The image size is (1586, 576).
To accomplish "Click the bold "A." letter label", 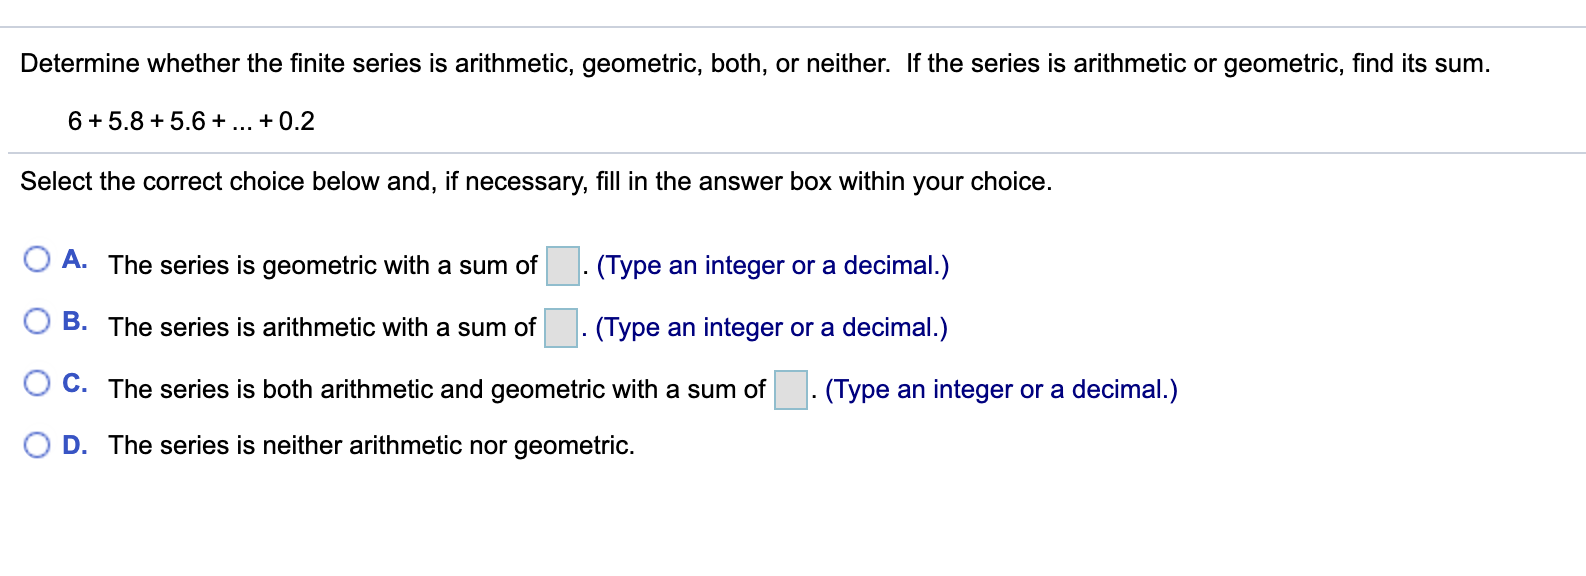I will 74,260.
